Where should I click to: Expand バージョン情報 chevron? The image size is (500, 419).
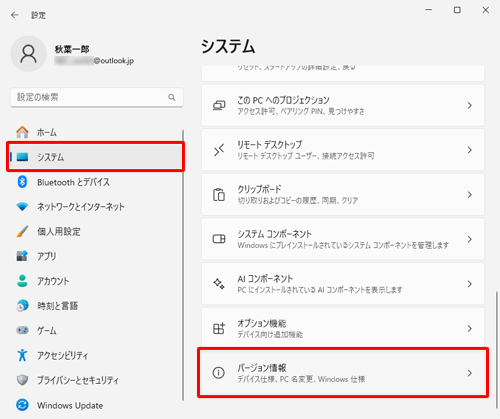click(x=470, y=373)
